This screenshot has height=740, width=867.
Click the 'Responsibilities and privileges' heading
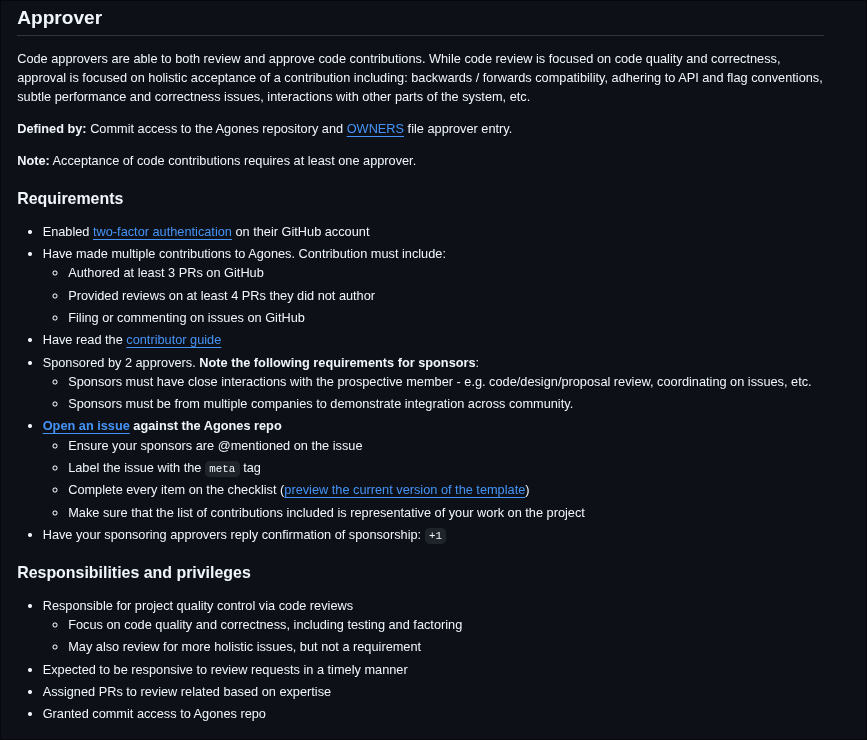pos(134,573)
